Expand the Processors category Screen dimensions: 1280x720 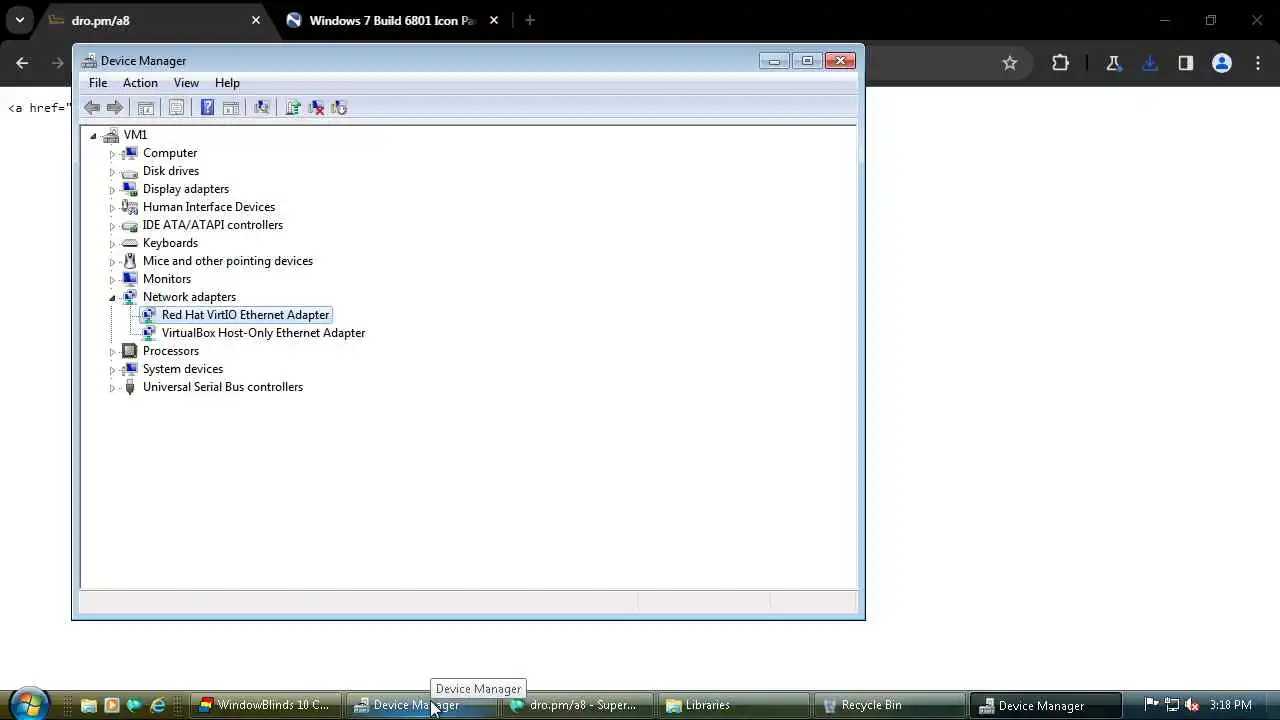point(112,352)
